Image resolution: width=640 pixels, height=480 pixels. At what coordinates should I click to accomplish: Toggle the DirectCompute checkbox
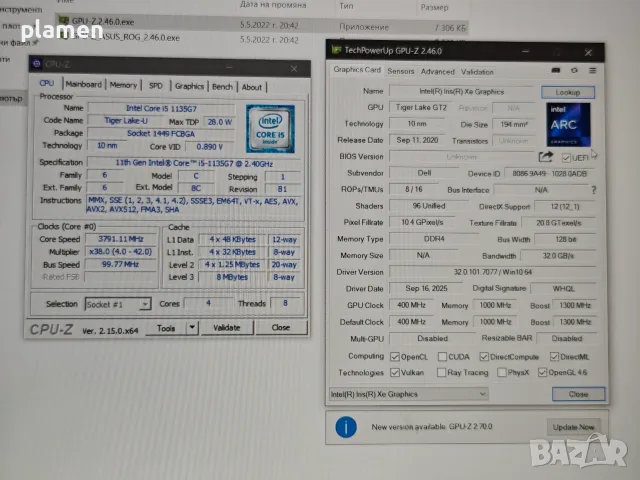(484, 357)
